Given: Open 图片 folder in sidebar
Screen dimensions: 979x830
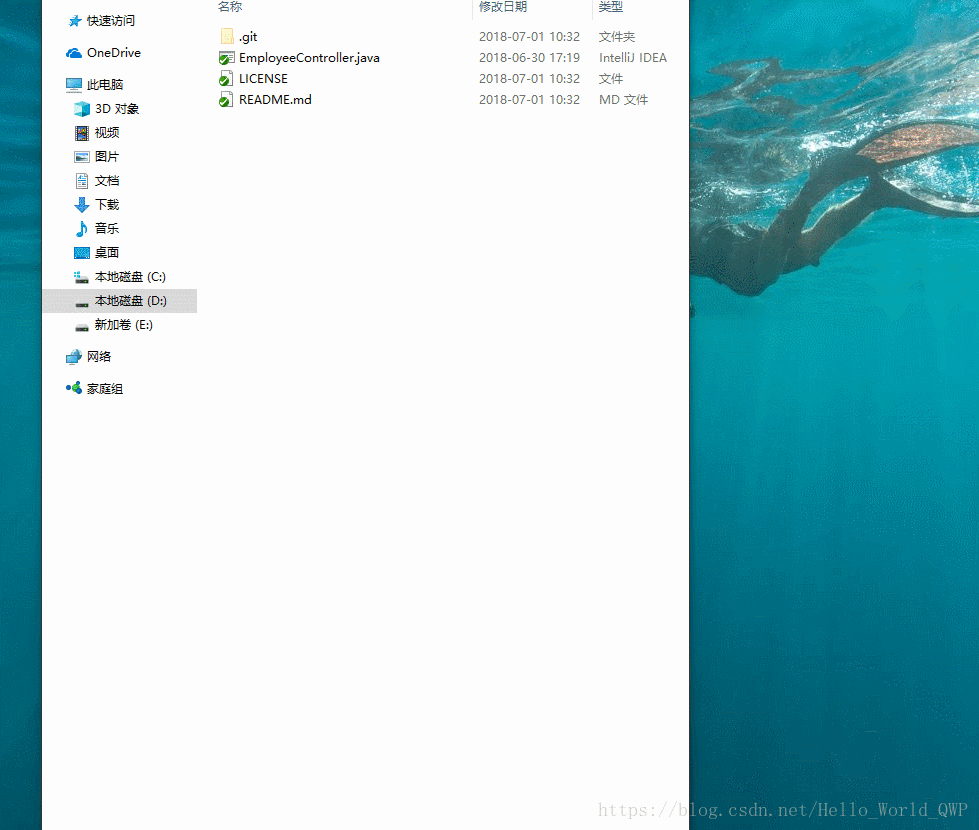Looking at the screenshot, I should [107, 157].
